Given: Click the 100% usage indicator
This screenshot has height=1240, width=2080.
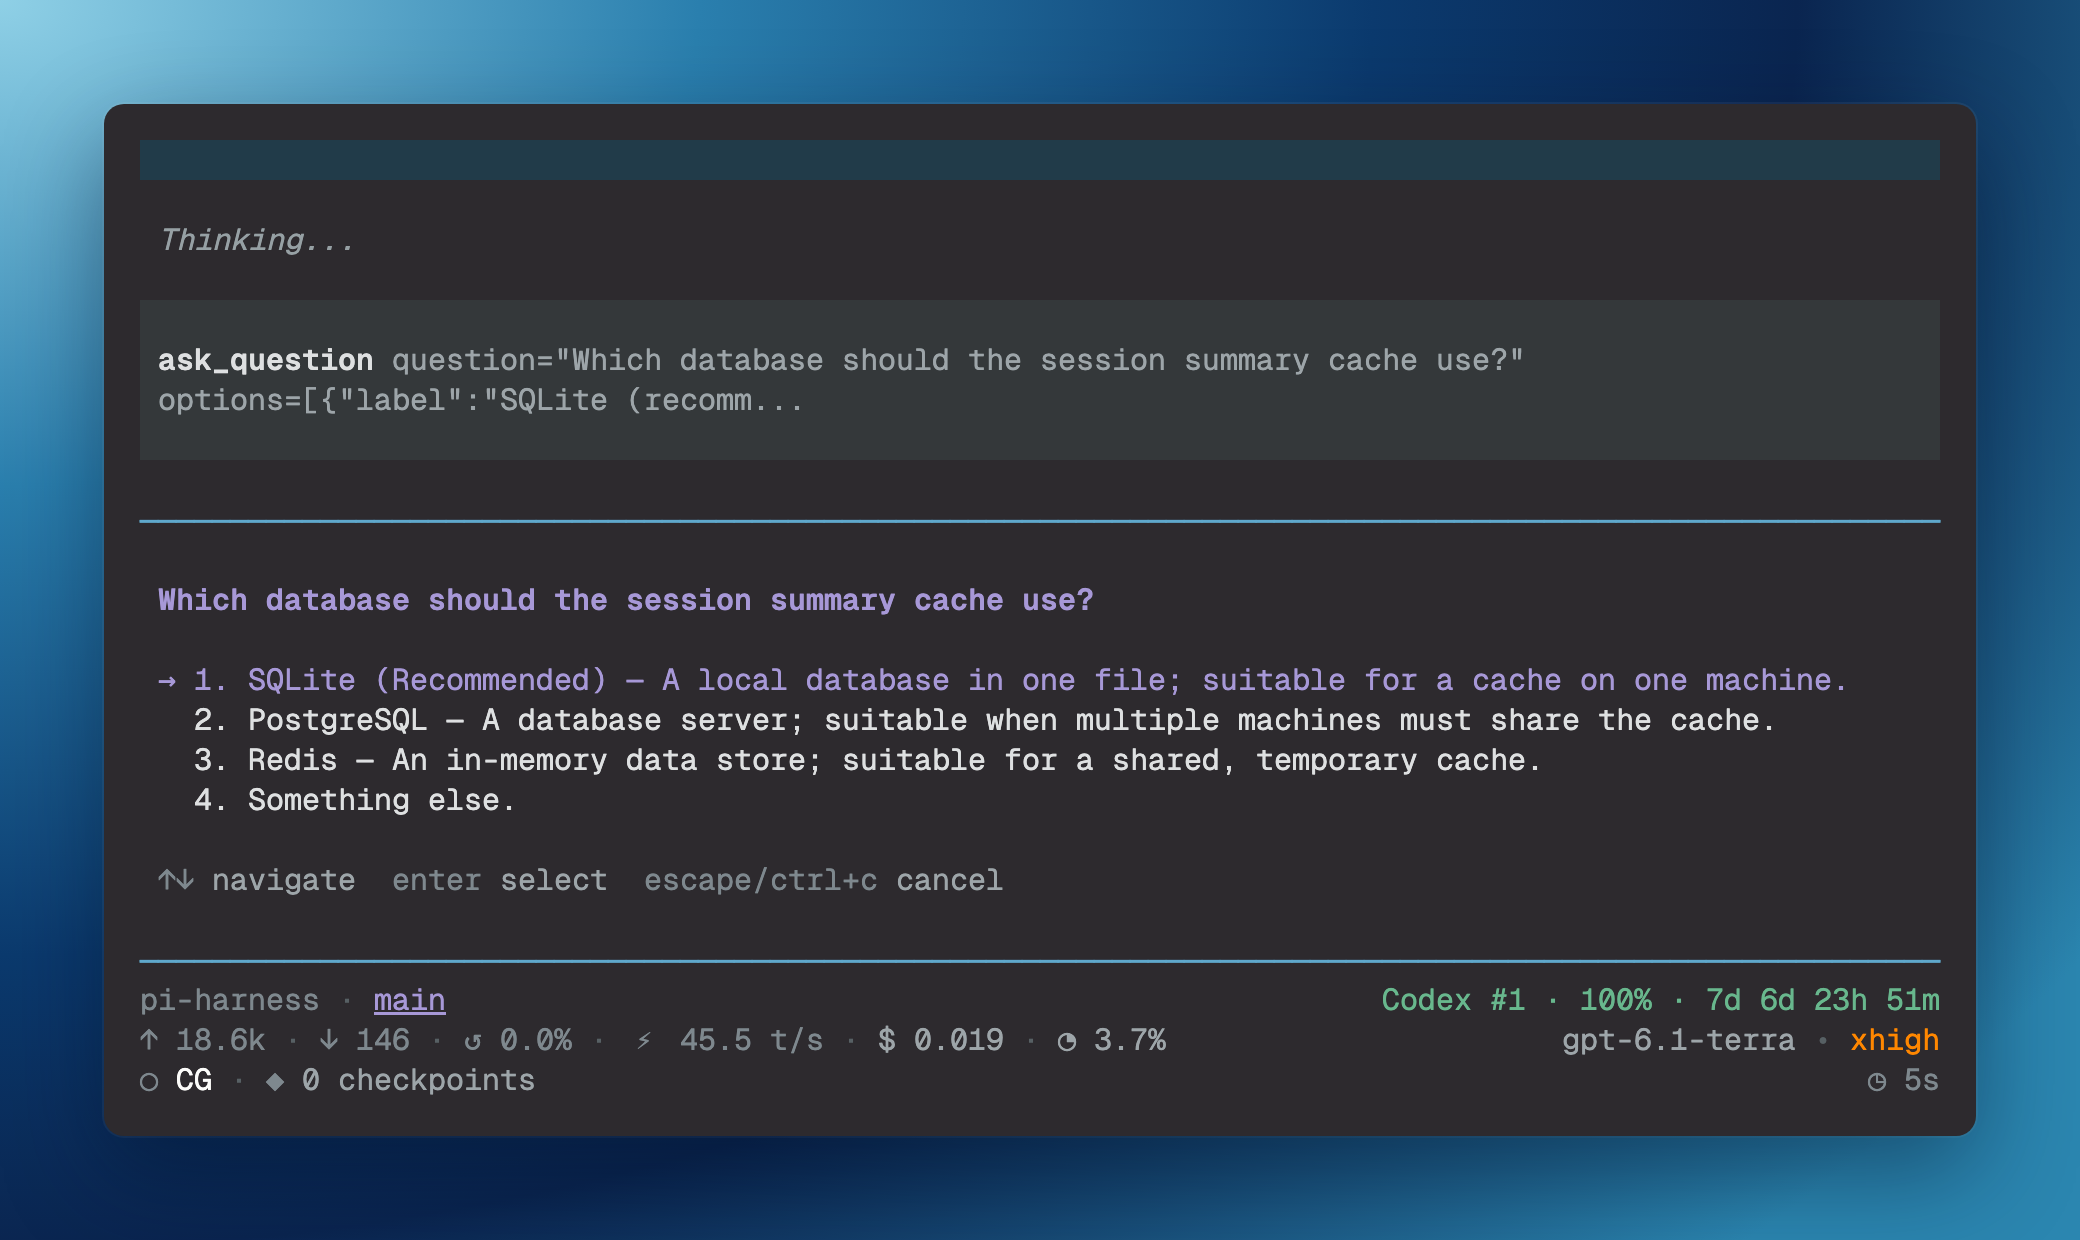Looking at the screenshot, I should click(1615, 1000).
